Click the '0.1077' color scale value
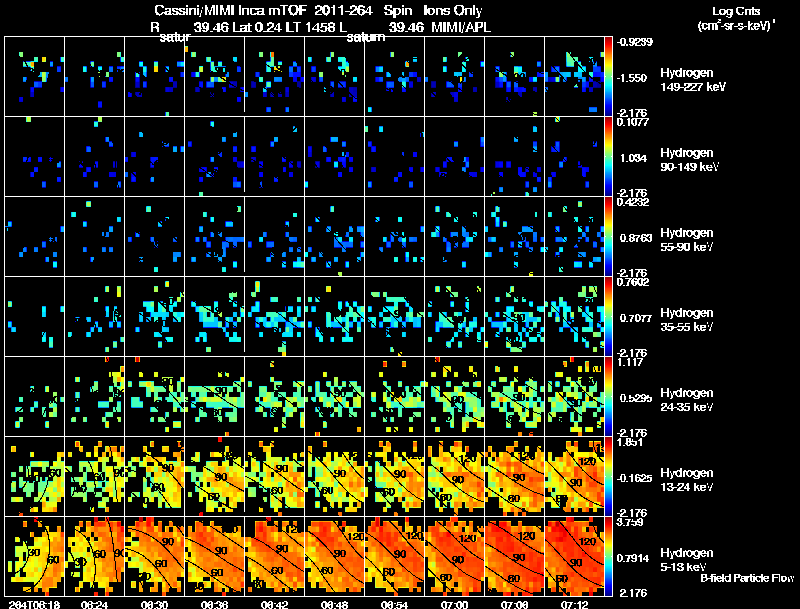This screenshot has height=609, width=800. tap(633, 122)
